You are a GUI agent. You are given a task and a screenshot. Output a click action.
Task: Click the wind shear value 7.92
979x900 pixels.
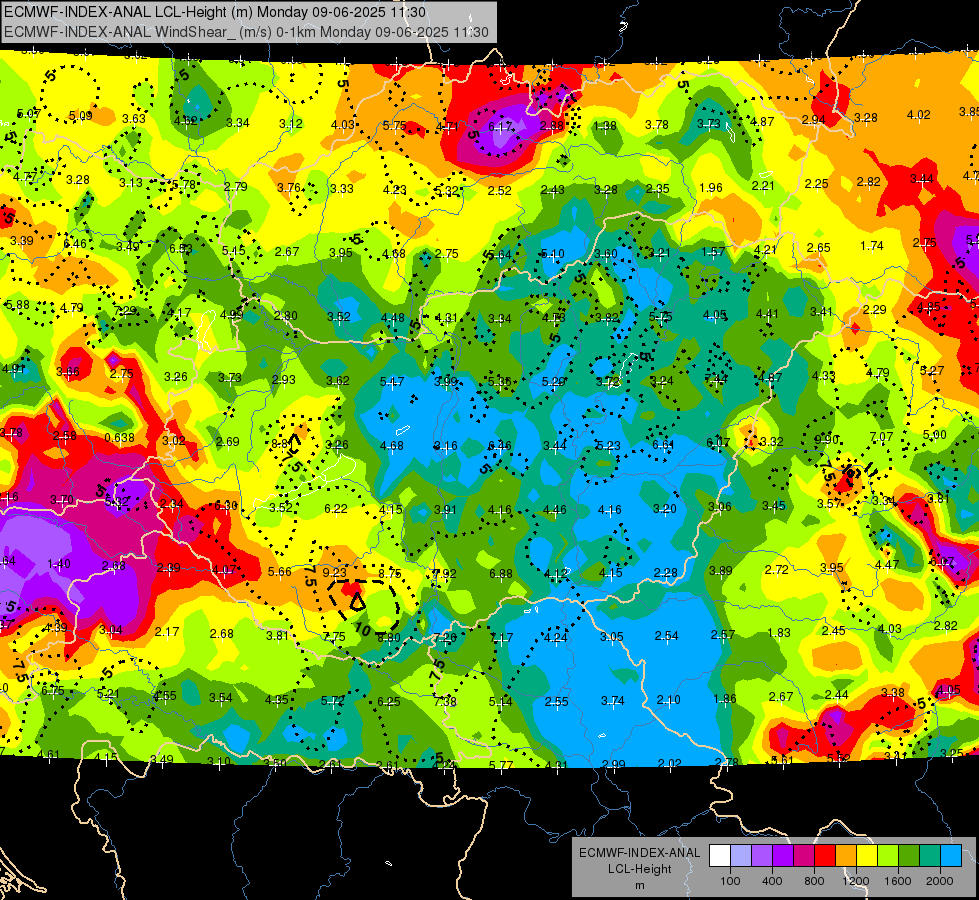(x=445, y=573)
